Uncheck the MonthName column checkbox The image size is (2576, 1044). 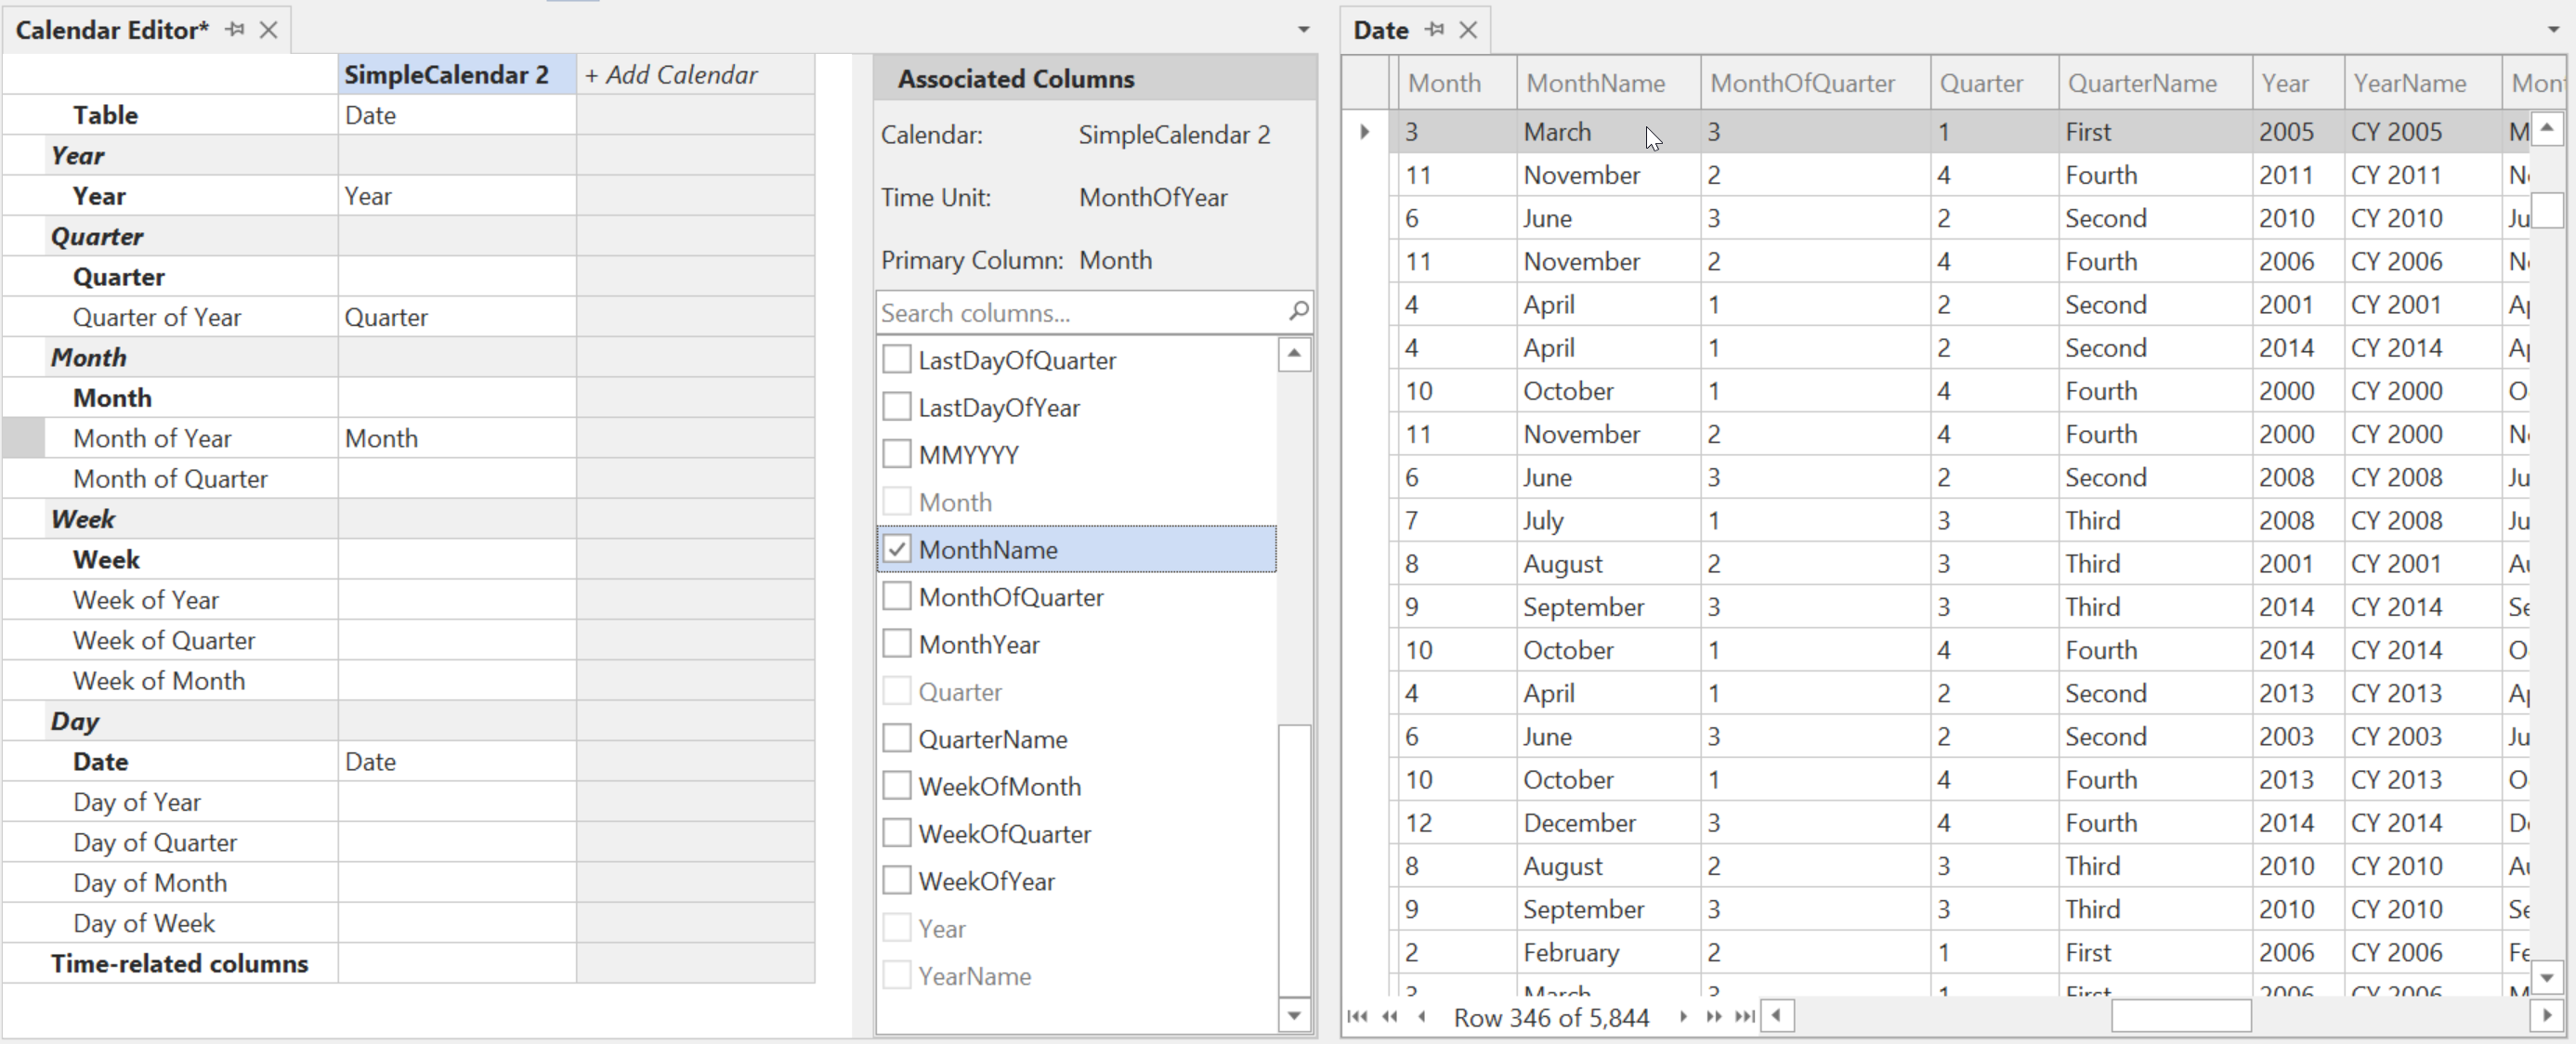(897, 549)
